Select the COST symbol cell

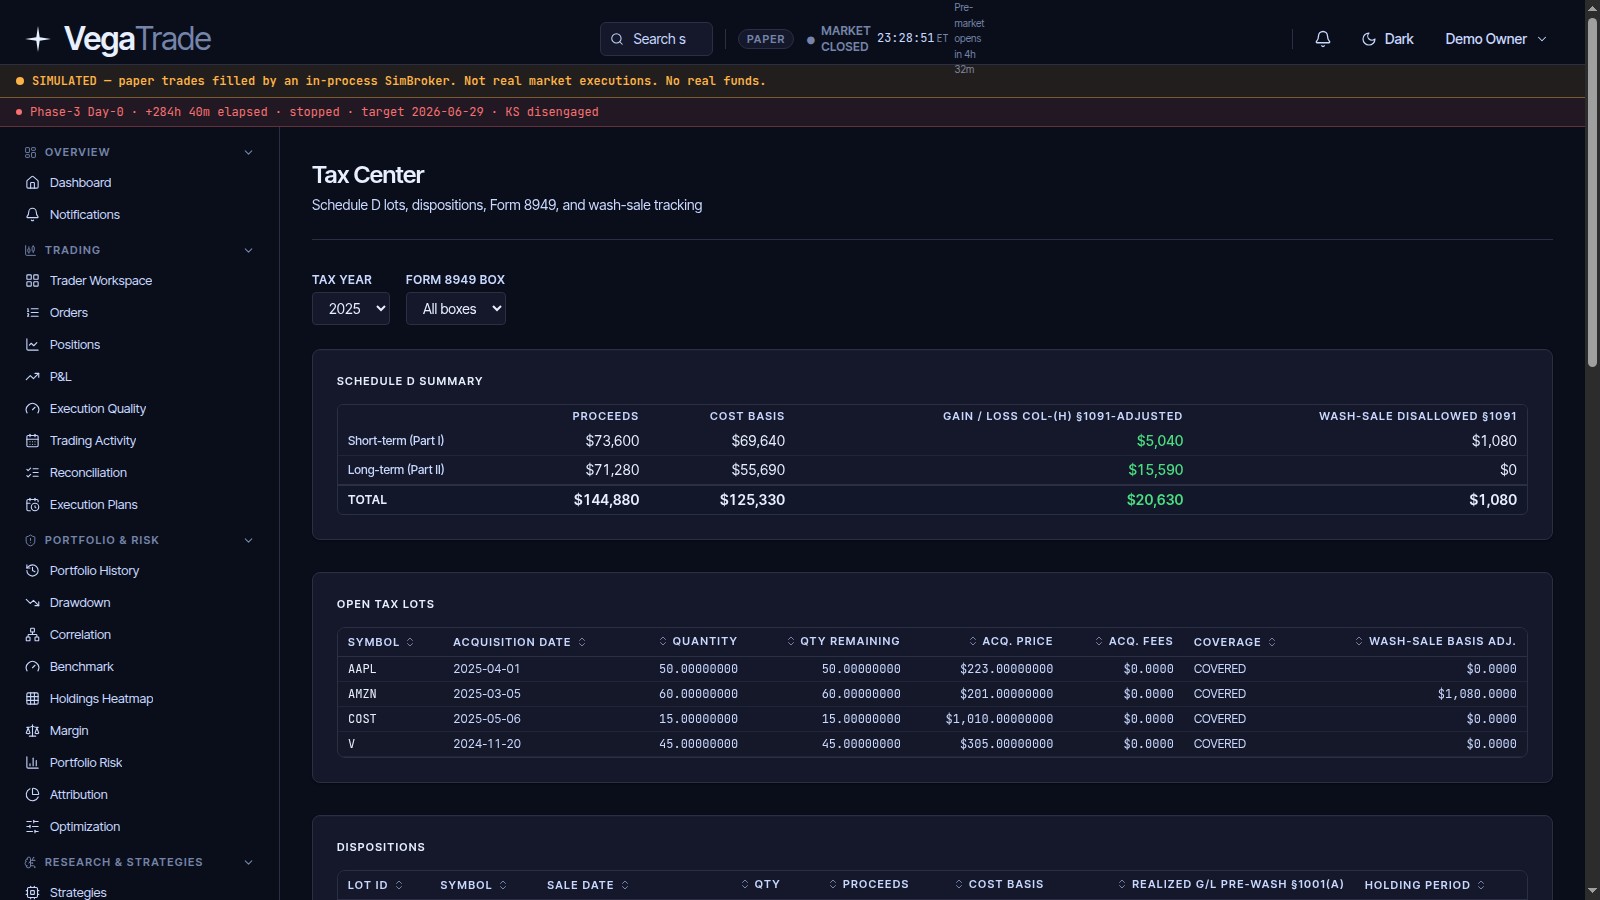362,719
